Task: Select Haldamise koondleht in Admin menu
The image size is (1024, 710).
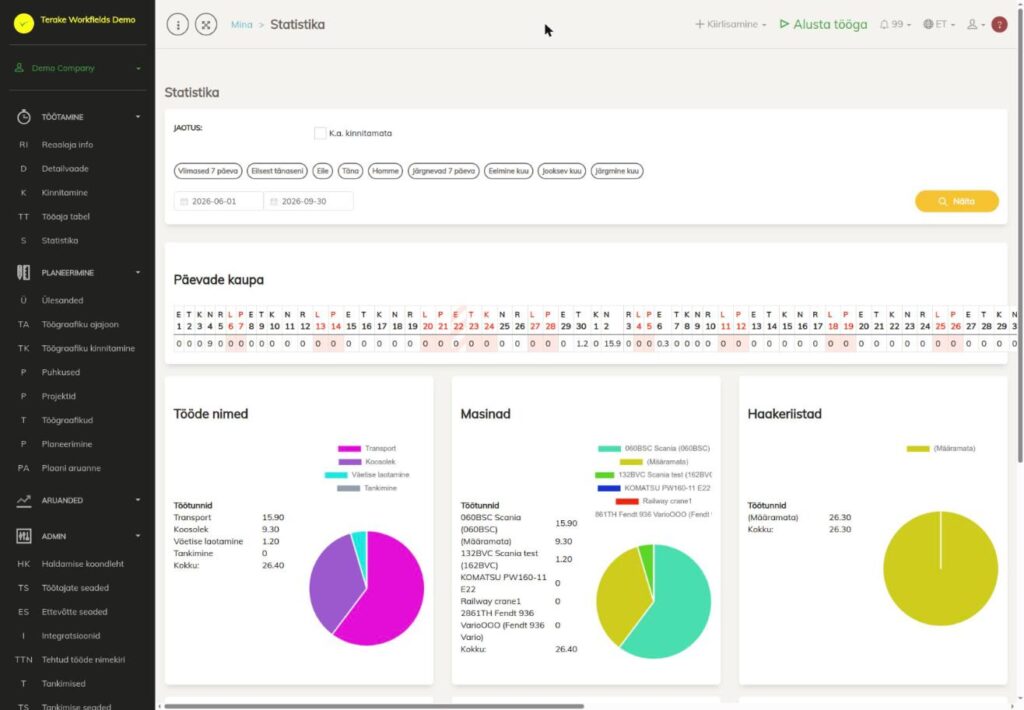Action: tap(82, 564)
